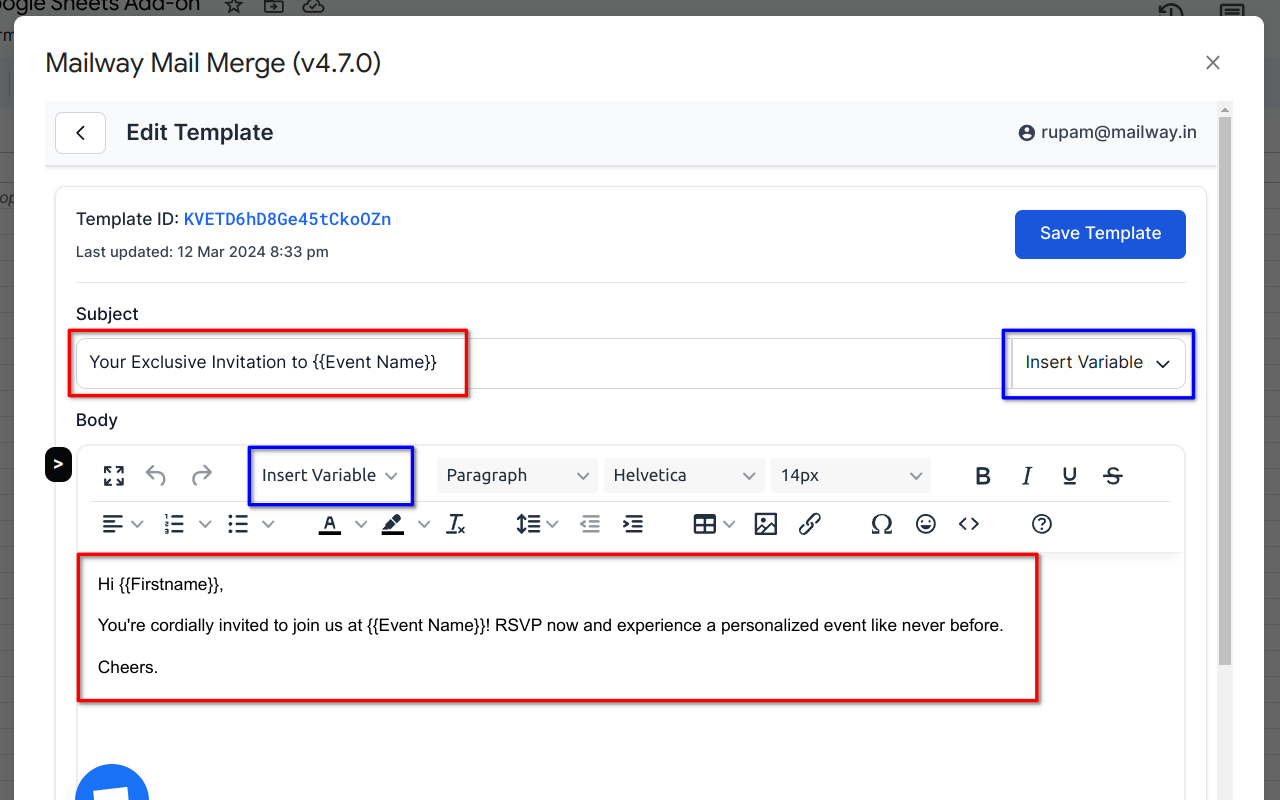Image resolution: width=1280 pixels, height=800 pixels.
Task: Click the black side panel arrow tab
Action: (58, 464)
